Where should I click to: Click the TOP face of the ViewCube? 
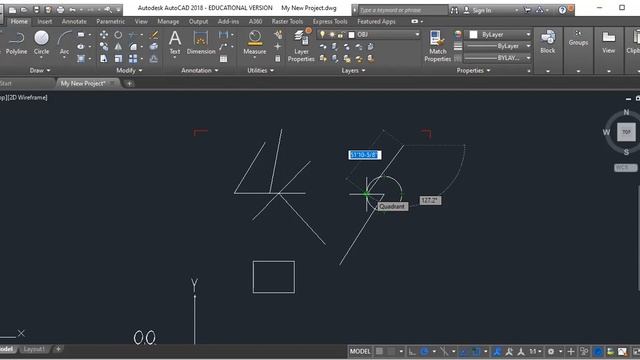(x=626, y=132)
